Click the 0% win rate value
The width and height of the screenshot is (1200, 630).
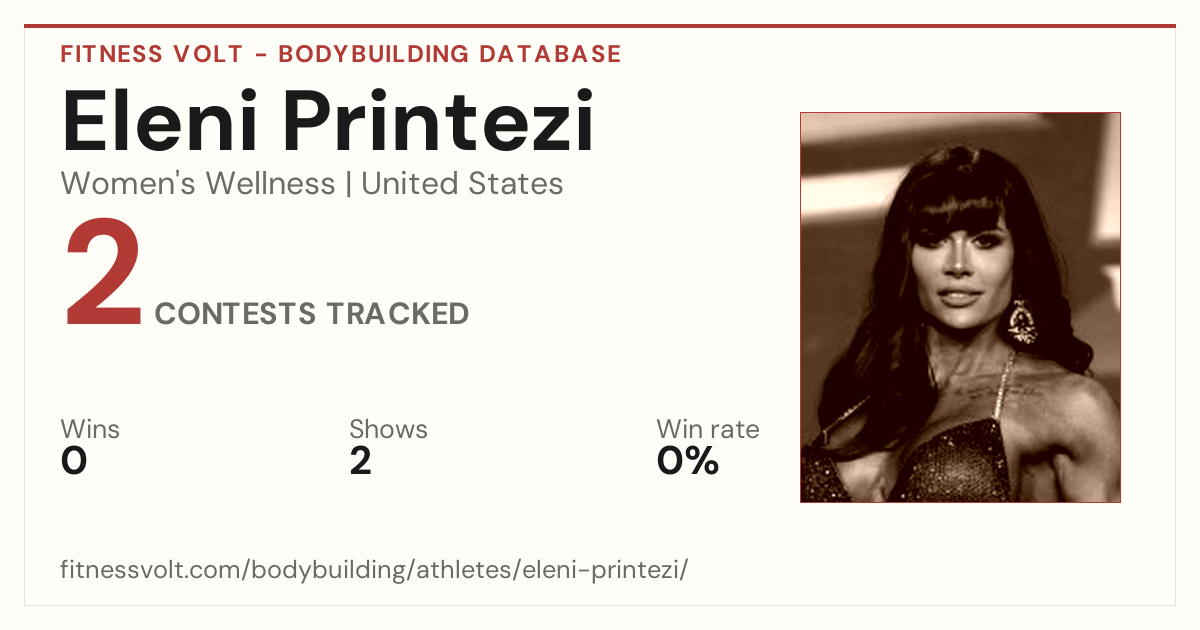tap(688, 461)
